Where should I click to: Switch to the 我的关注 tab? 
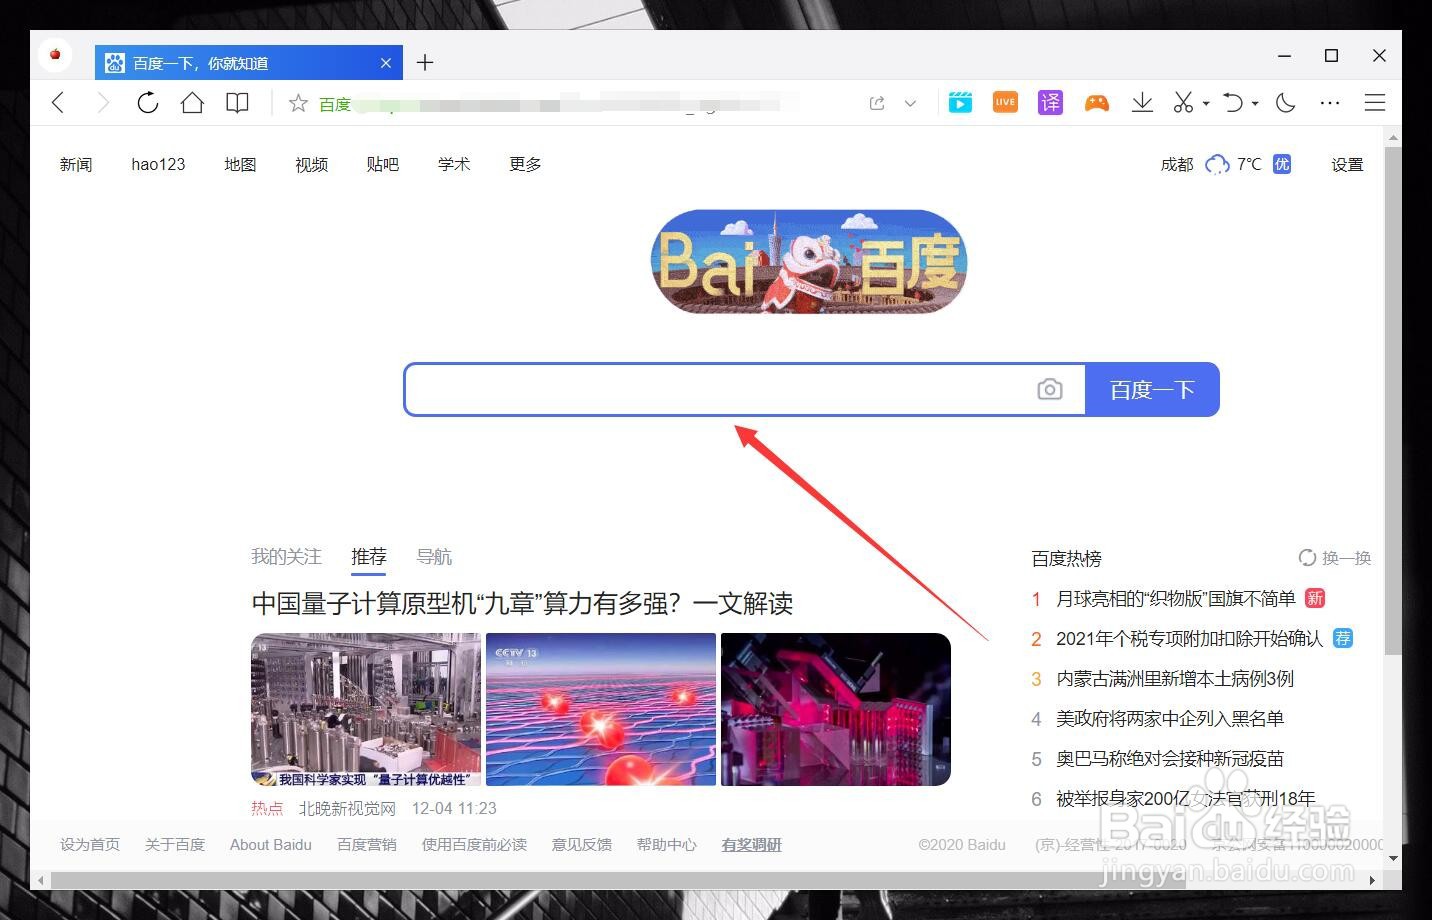(286, 556)
